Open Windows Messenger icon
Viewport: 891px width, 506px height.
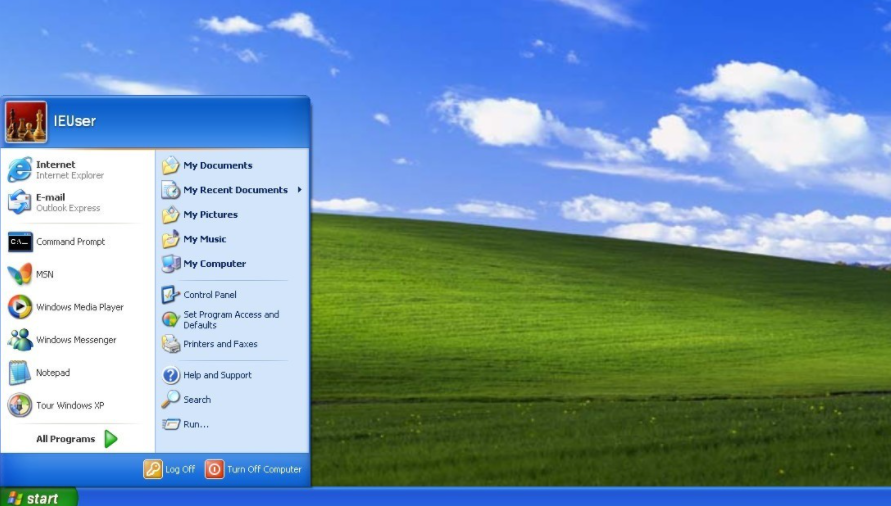pos(20,340)
